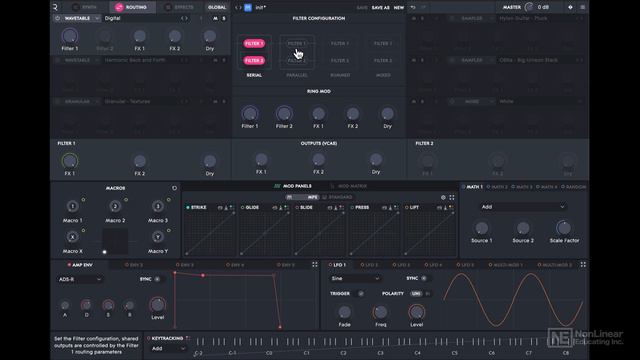This screenshot has height=360, width=640.
Task: Open the Synth tab
Action: pos(85,7)
